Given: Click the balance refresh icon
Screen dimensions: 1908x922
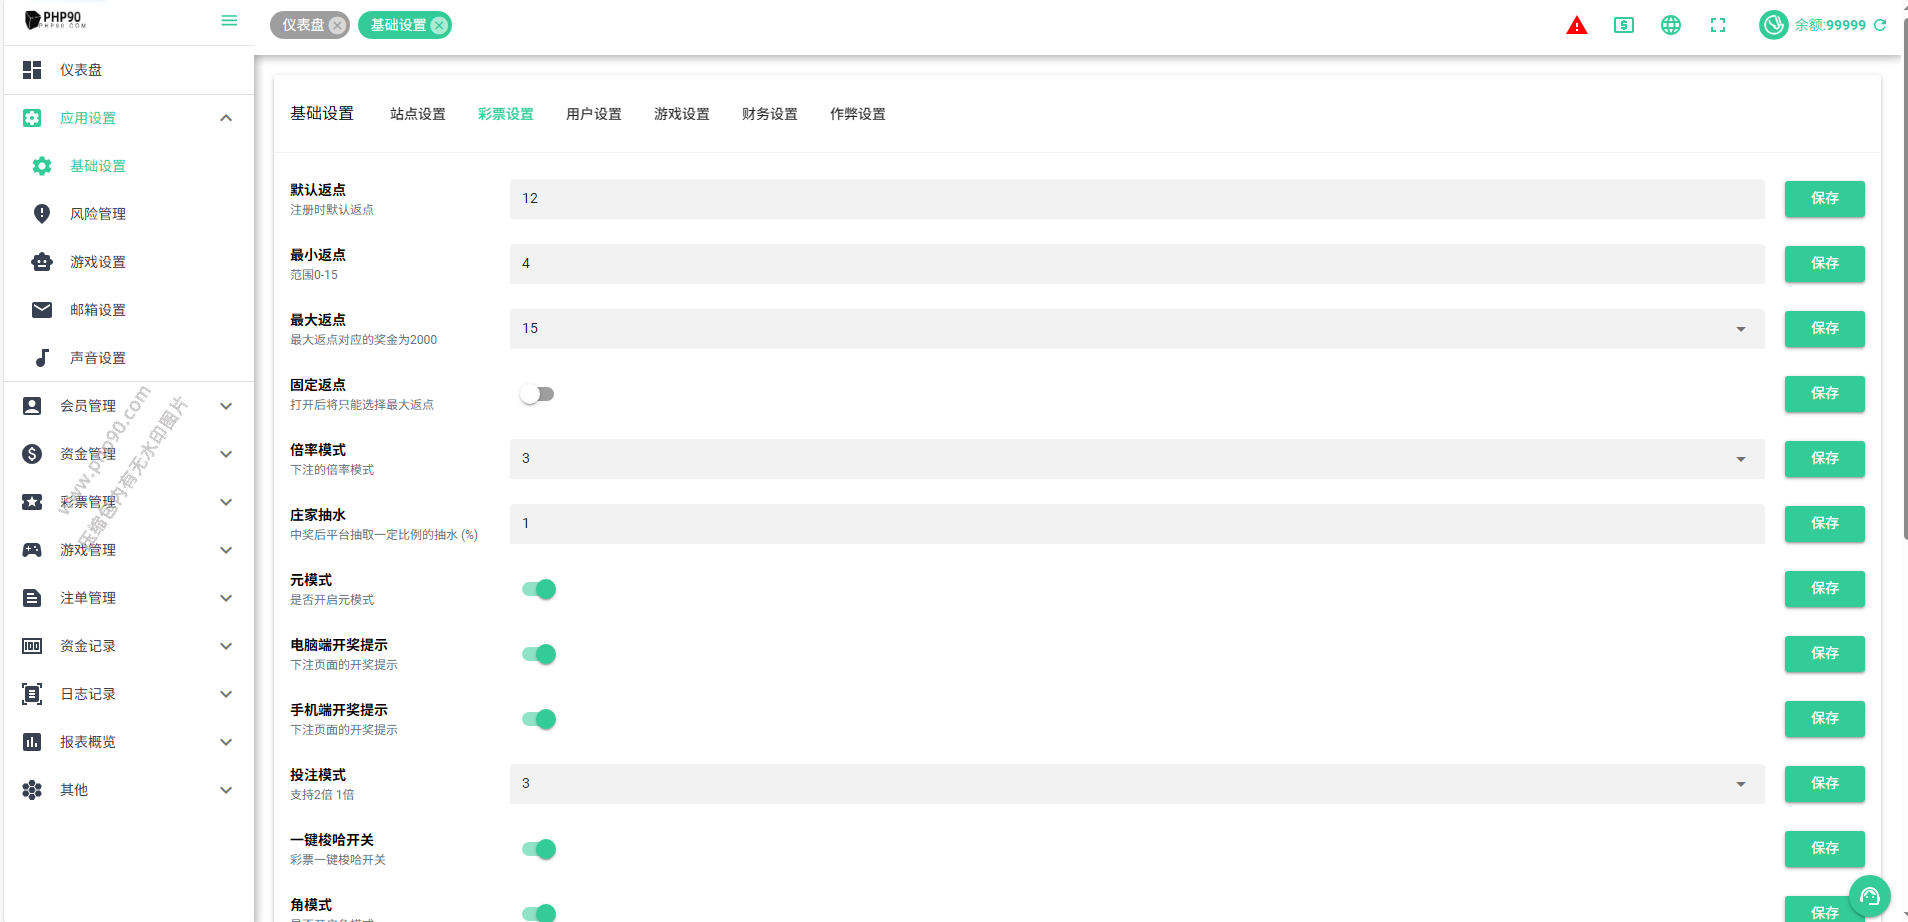Looking at the screenshot, I should tap(1880, 25).
